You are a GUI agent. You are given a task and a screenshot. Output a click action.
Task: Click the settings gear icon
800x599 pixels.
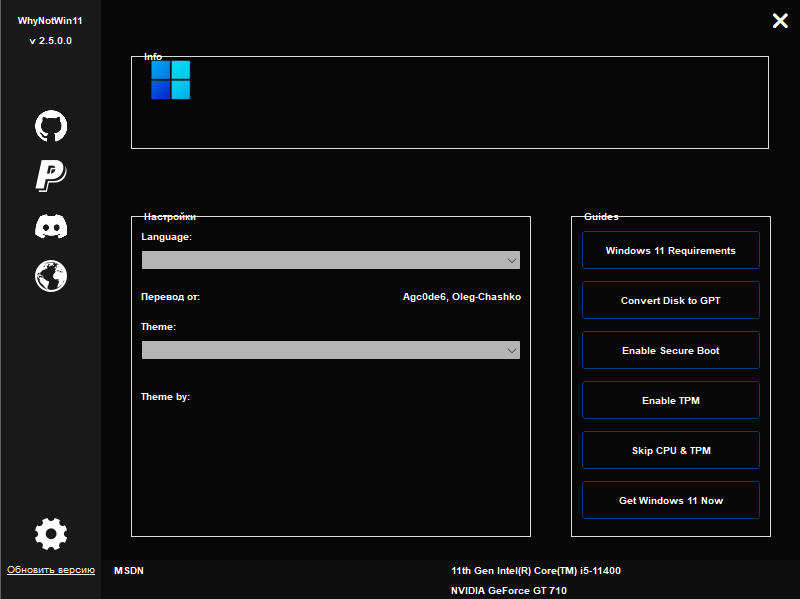click(x=51, y=534)
